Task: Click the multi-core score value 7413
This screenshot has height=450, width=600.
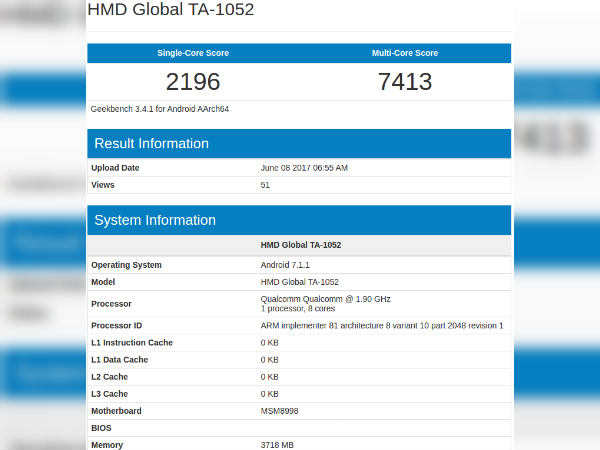Action: (x=405, y=82)
